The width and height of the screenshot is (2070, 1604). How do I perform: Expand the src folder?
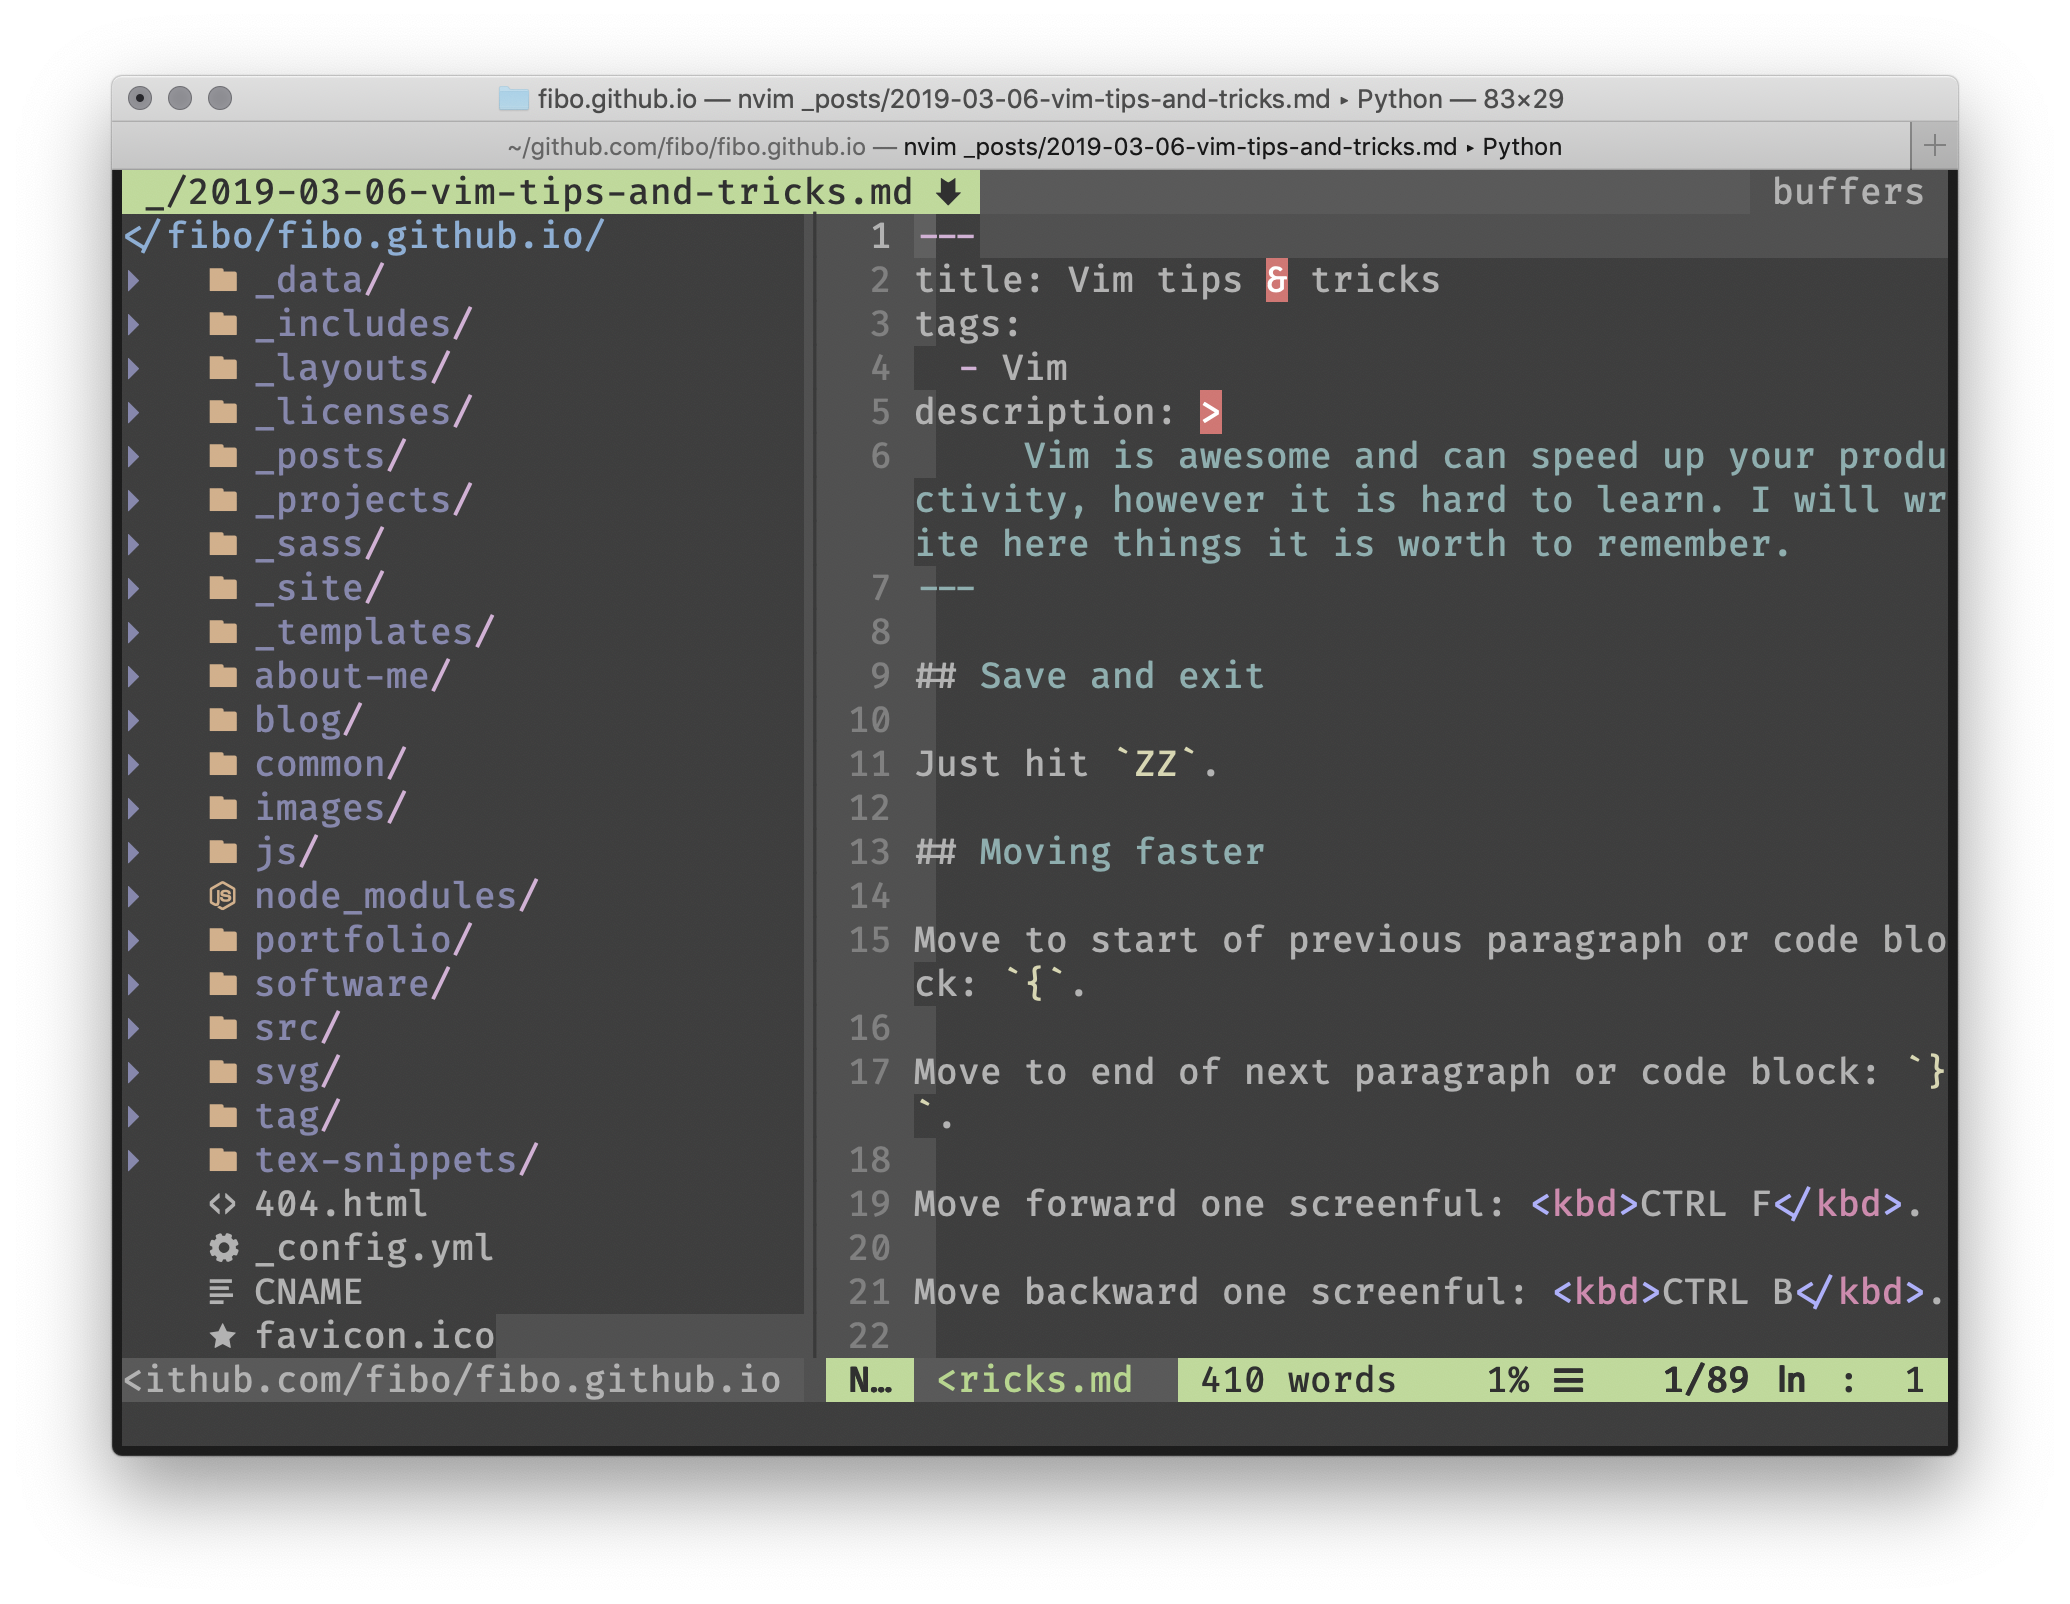[136, 1027]
